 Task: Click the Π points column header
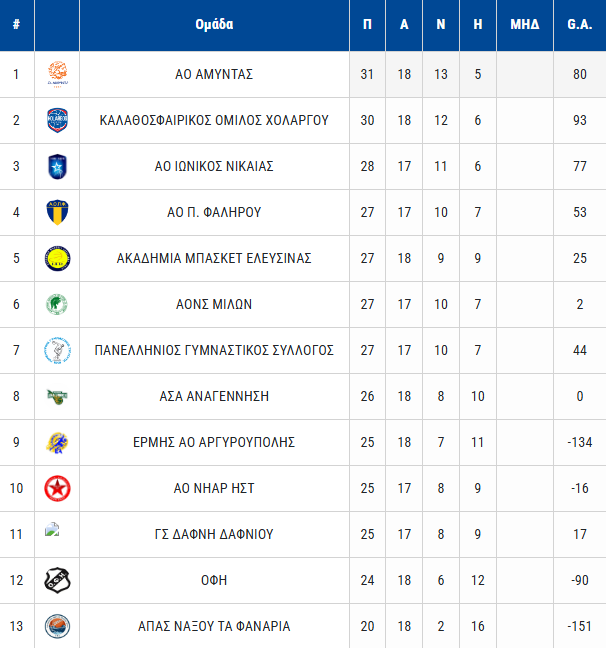click(367, 25)
